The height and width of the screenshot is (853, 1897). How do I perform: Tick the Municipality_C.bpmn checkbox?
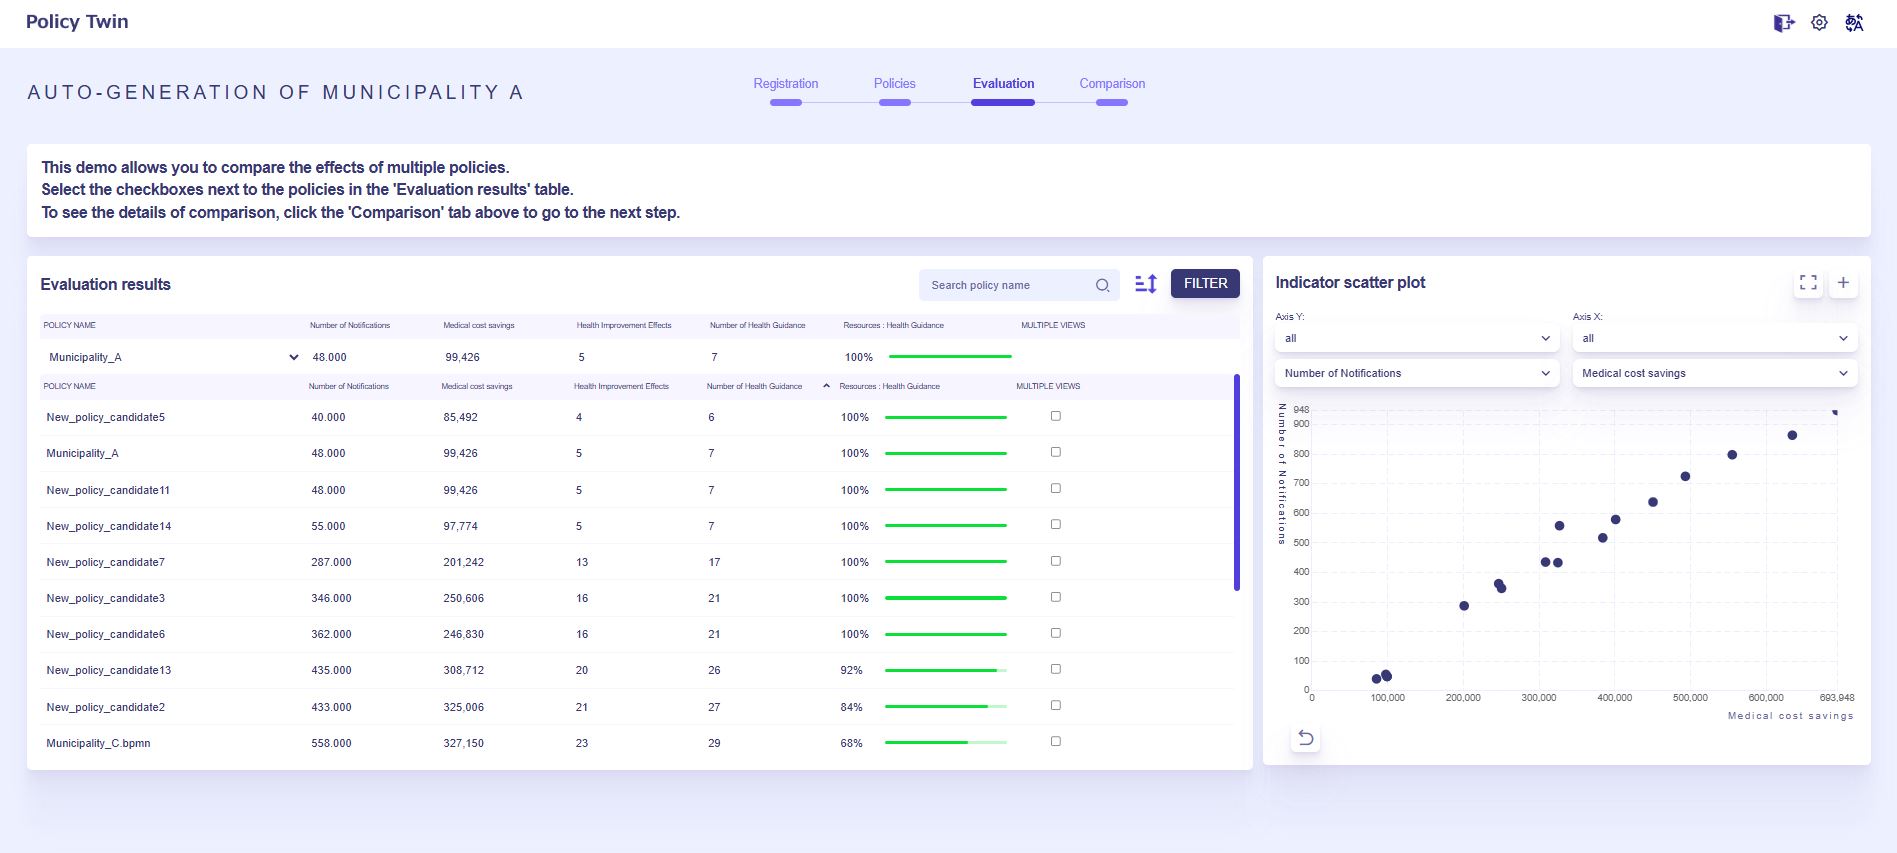(1055, 741)
